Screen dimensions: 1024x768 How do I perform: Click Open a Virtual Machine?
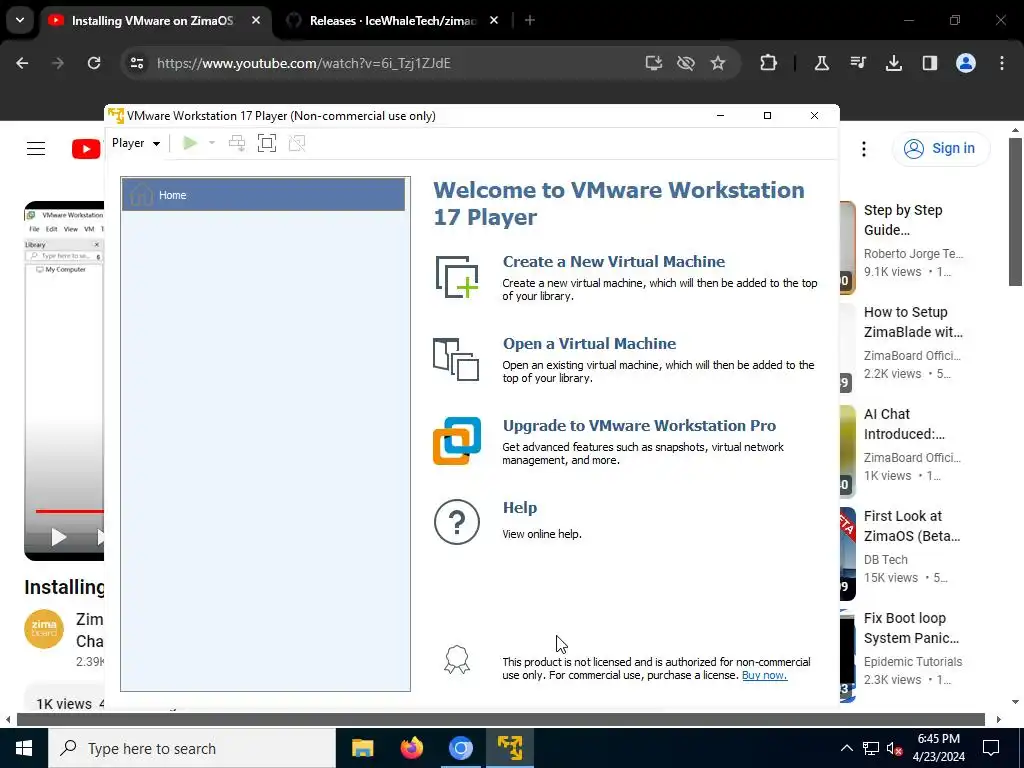coord(589,344)
